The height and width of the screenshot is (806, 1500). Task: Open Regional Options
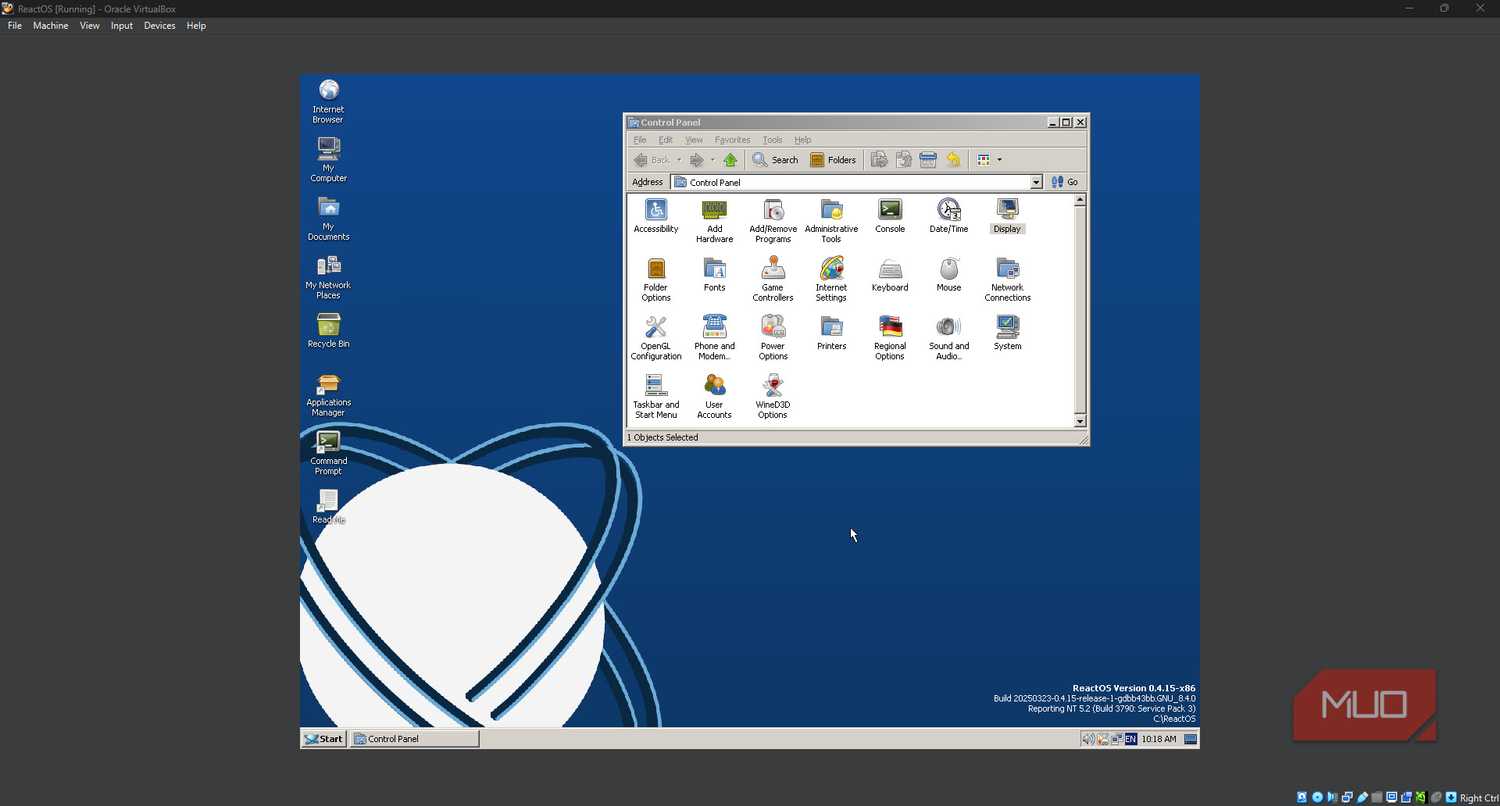890,338
